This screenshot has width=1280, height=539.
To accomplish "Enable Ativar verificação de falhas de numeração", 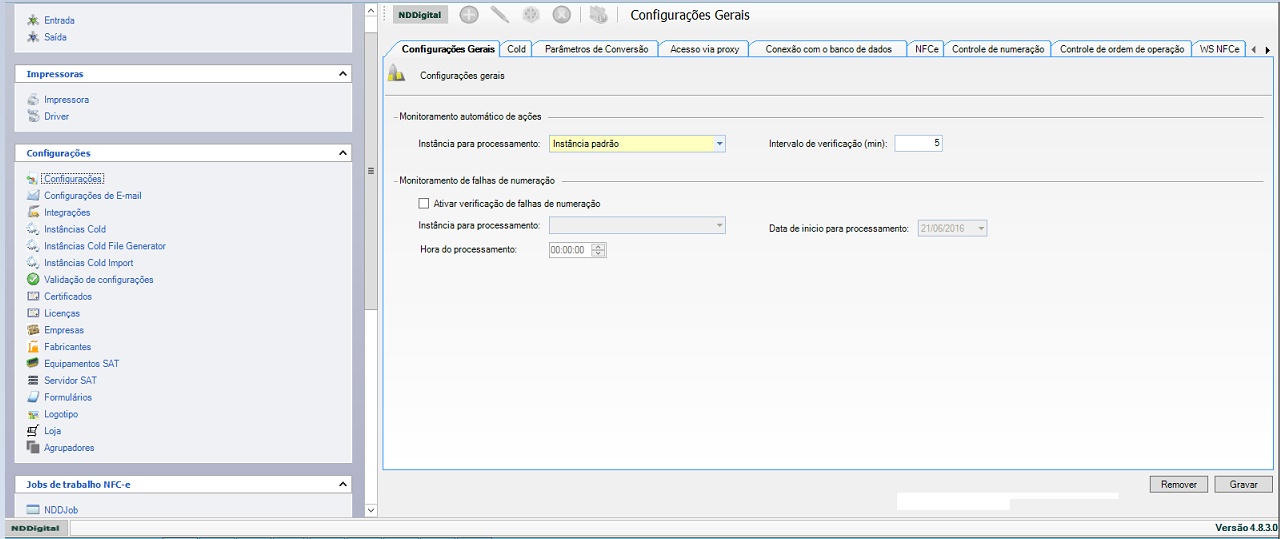I will (424, 204).
